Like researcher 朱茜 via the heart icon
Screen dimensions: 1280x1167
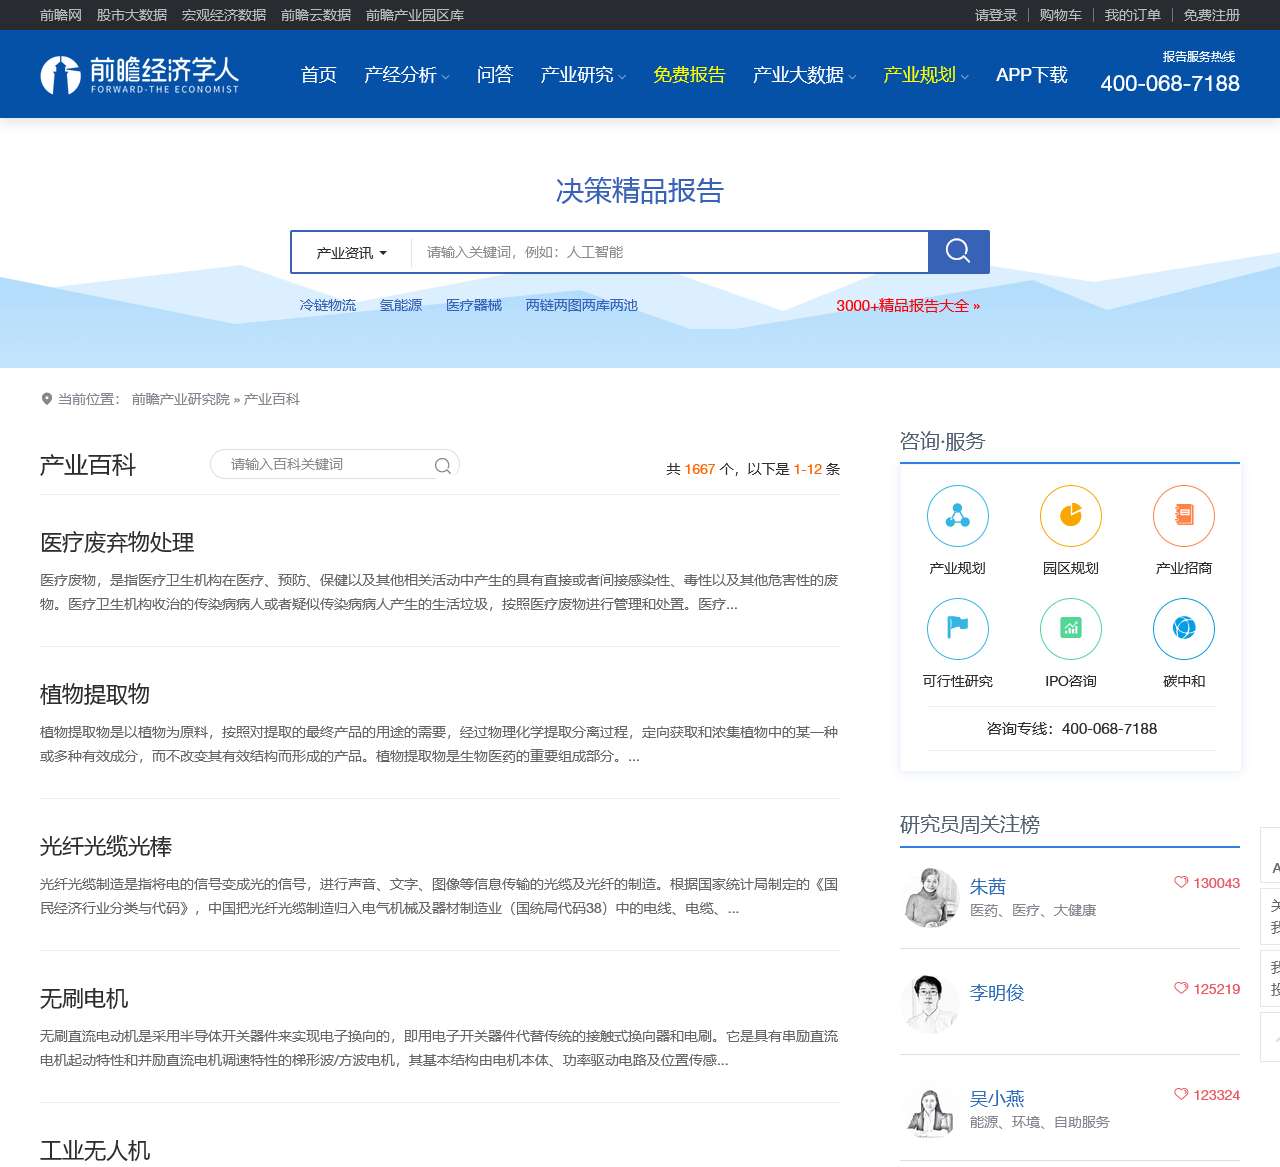point(1181,883)
